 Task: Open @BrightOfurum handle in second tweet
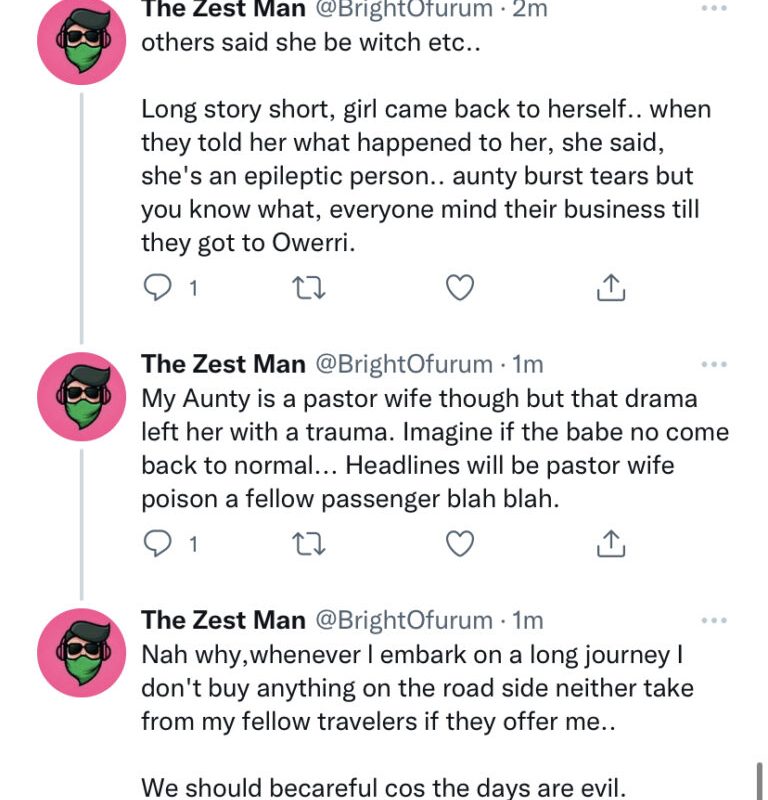click(x=404, y=365)
